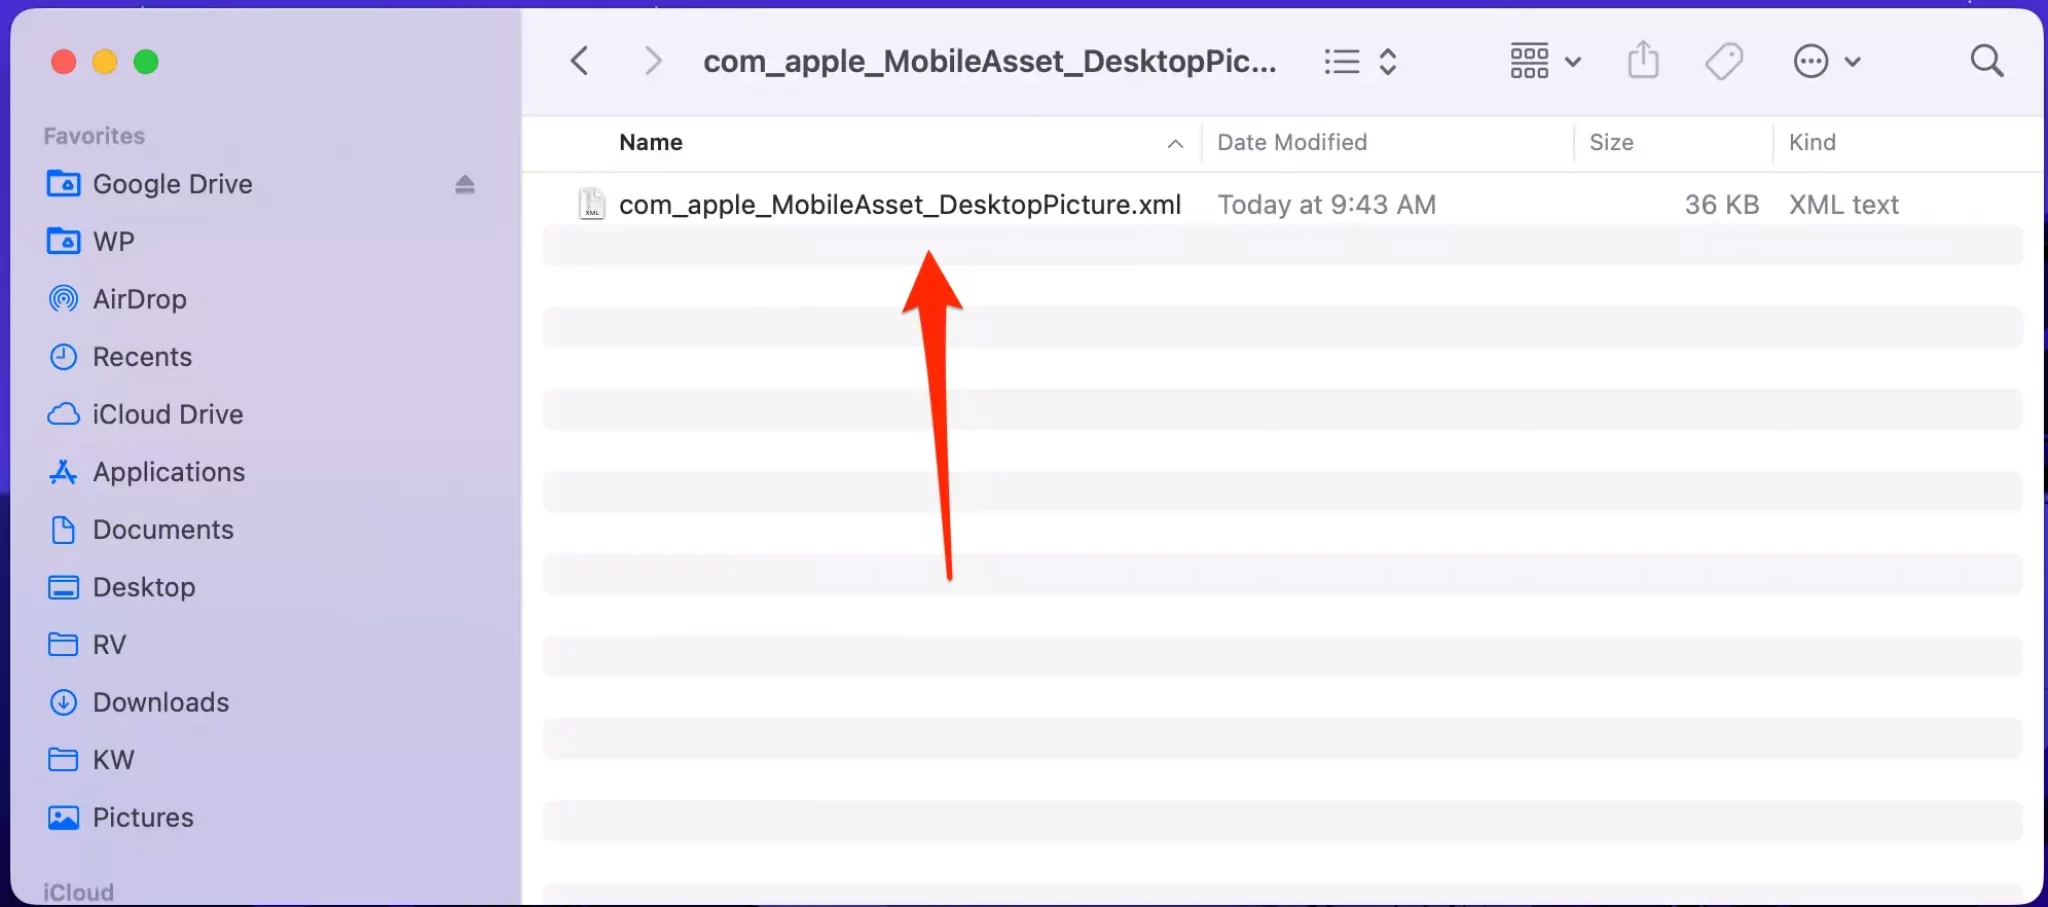The width and height of the screenshot is (2048, 907).
Task: Sort by Kind column header
Action: click(x=1812, y=142)
